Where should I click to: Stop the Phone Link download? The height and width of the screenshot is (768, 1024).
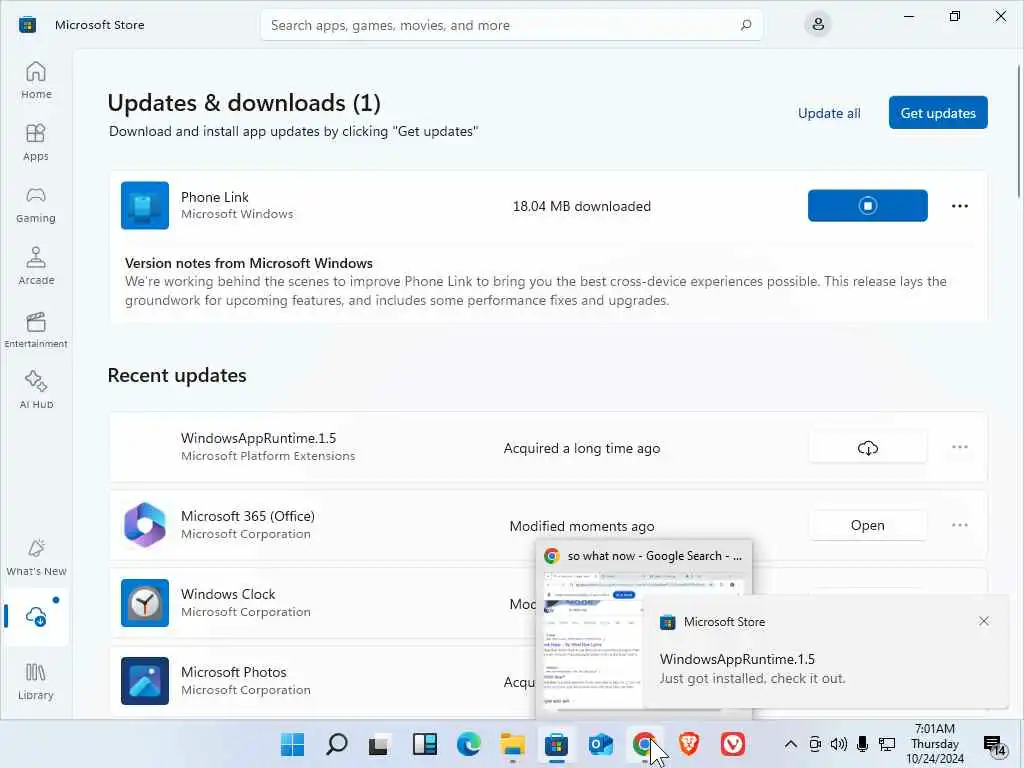coord(867,206)
